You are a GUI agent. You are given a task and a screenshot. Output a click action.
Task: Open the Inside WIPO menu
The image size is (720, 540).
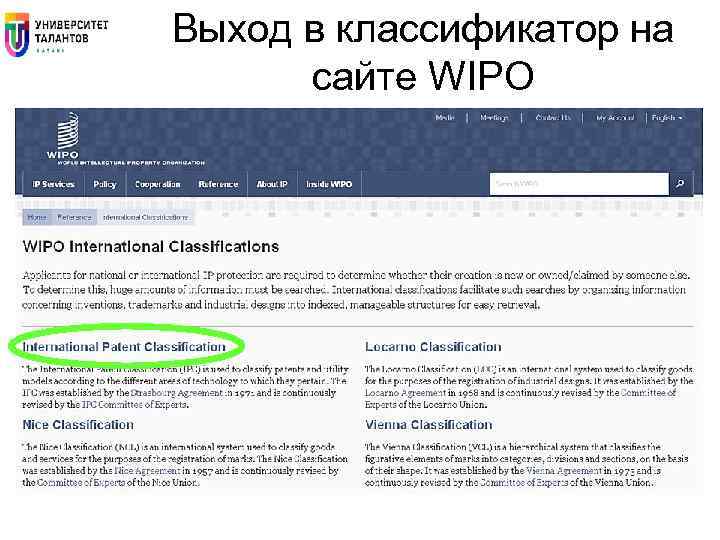pyautogui.click(x=329, y=184)
